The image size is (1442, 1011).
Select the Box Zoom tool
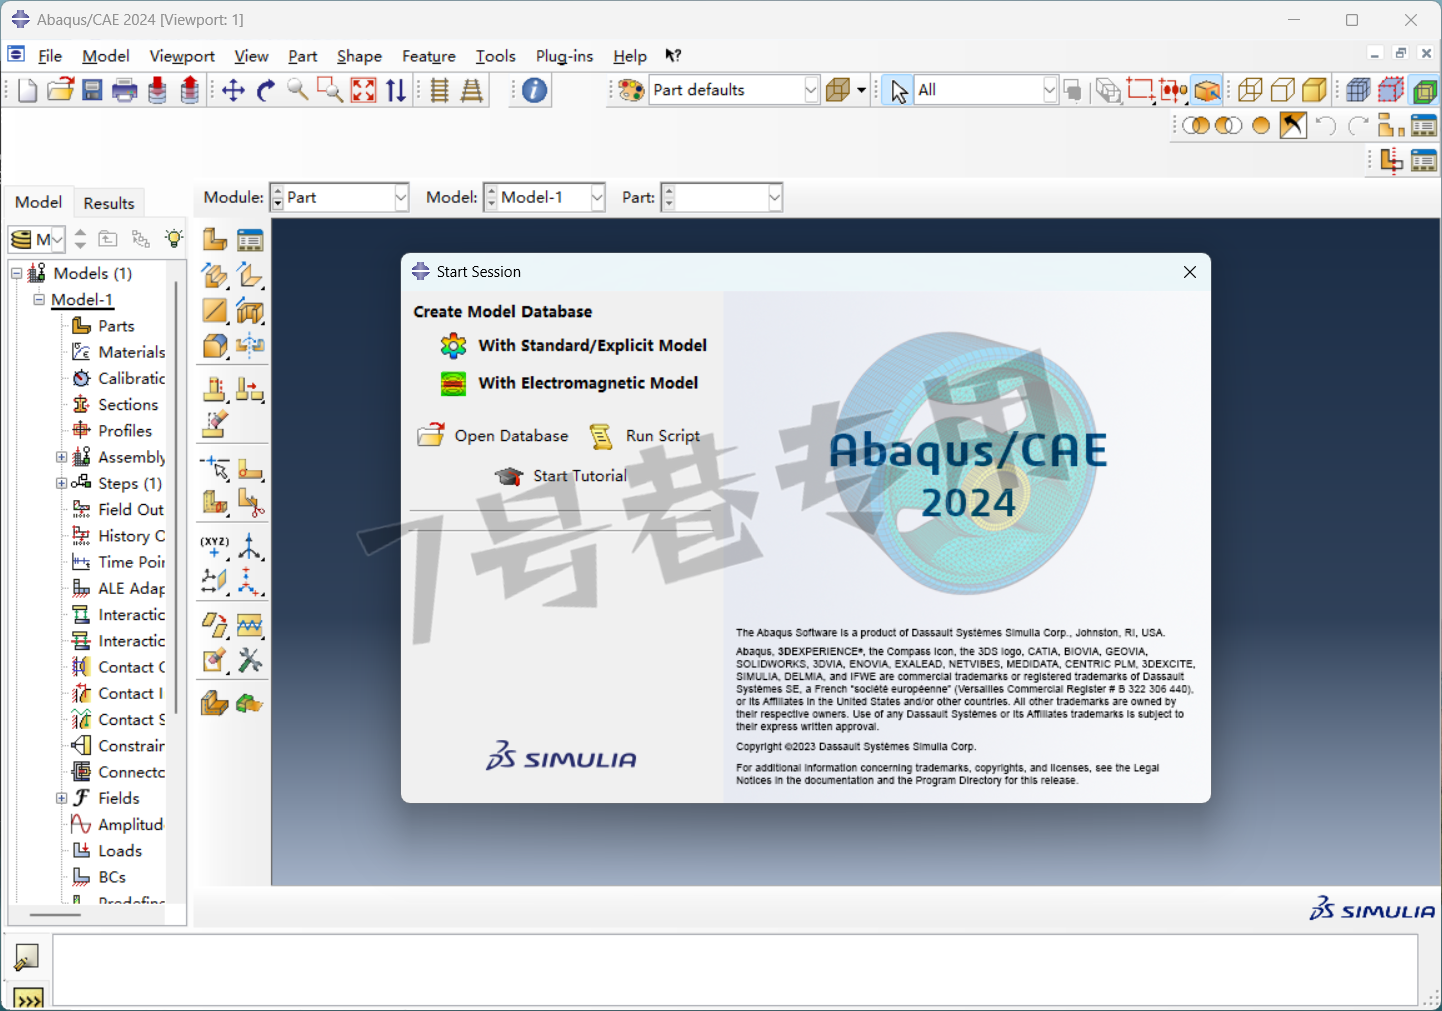click(330, 90)
